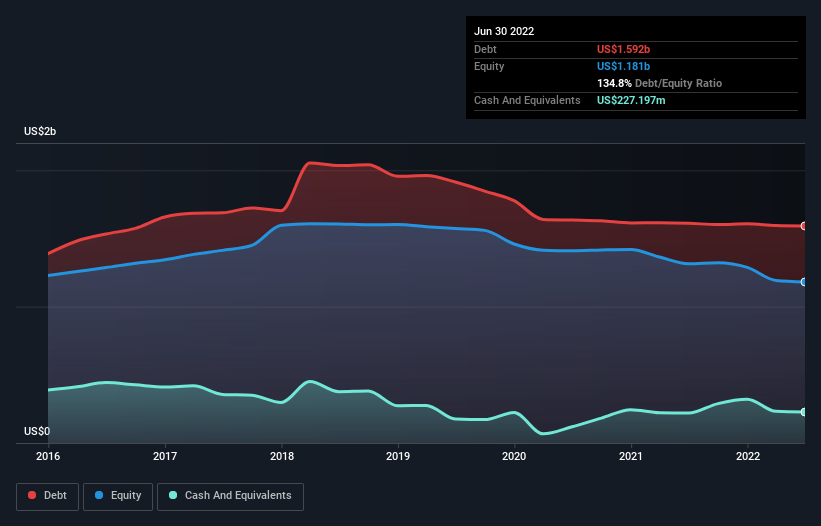Image resolution: width=821 pixels, height=526 pixels.
Task: Click the US$0 axis label
Action: (x=37, y=431)
